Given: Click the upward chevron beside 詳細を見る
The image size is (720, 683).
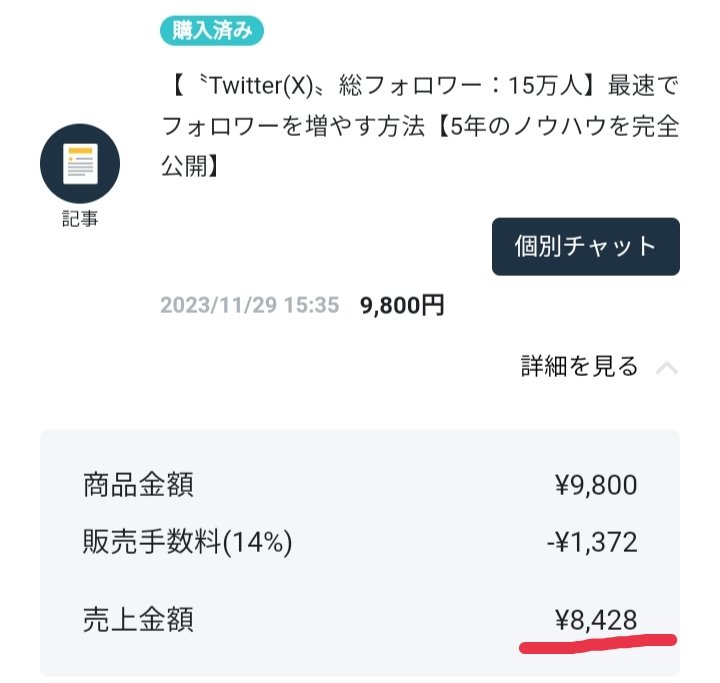Looking at the screenshot, I should click(667, 368).
